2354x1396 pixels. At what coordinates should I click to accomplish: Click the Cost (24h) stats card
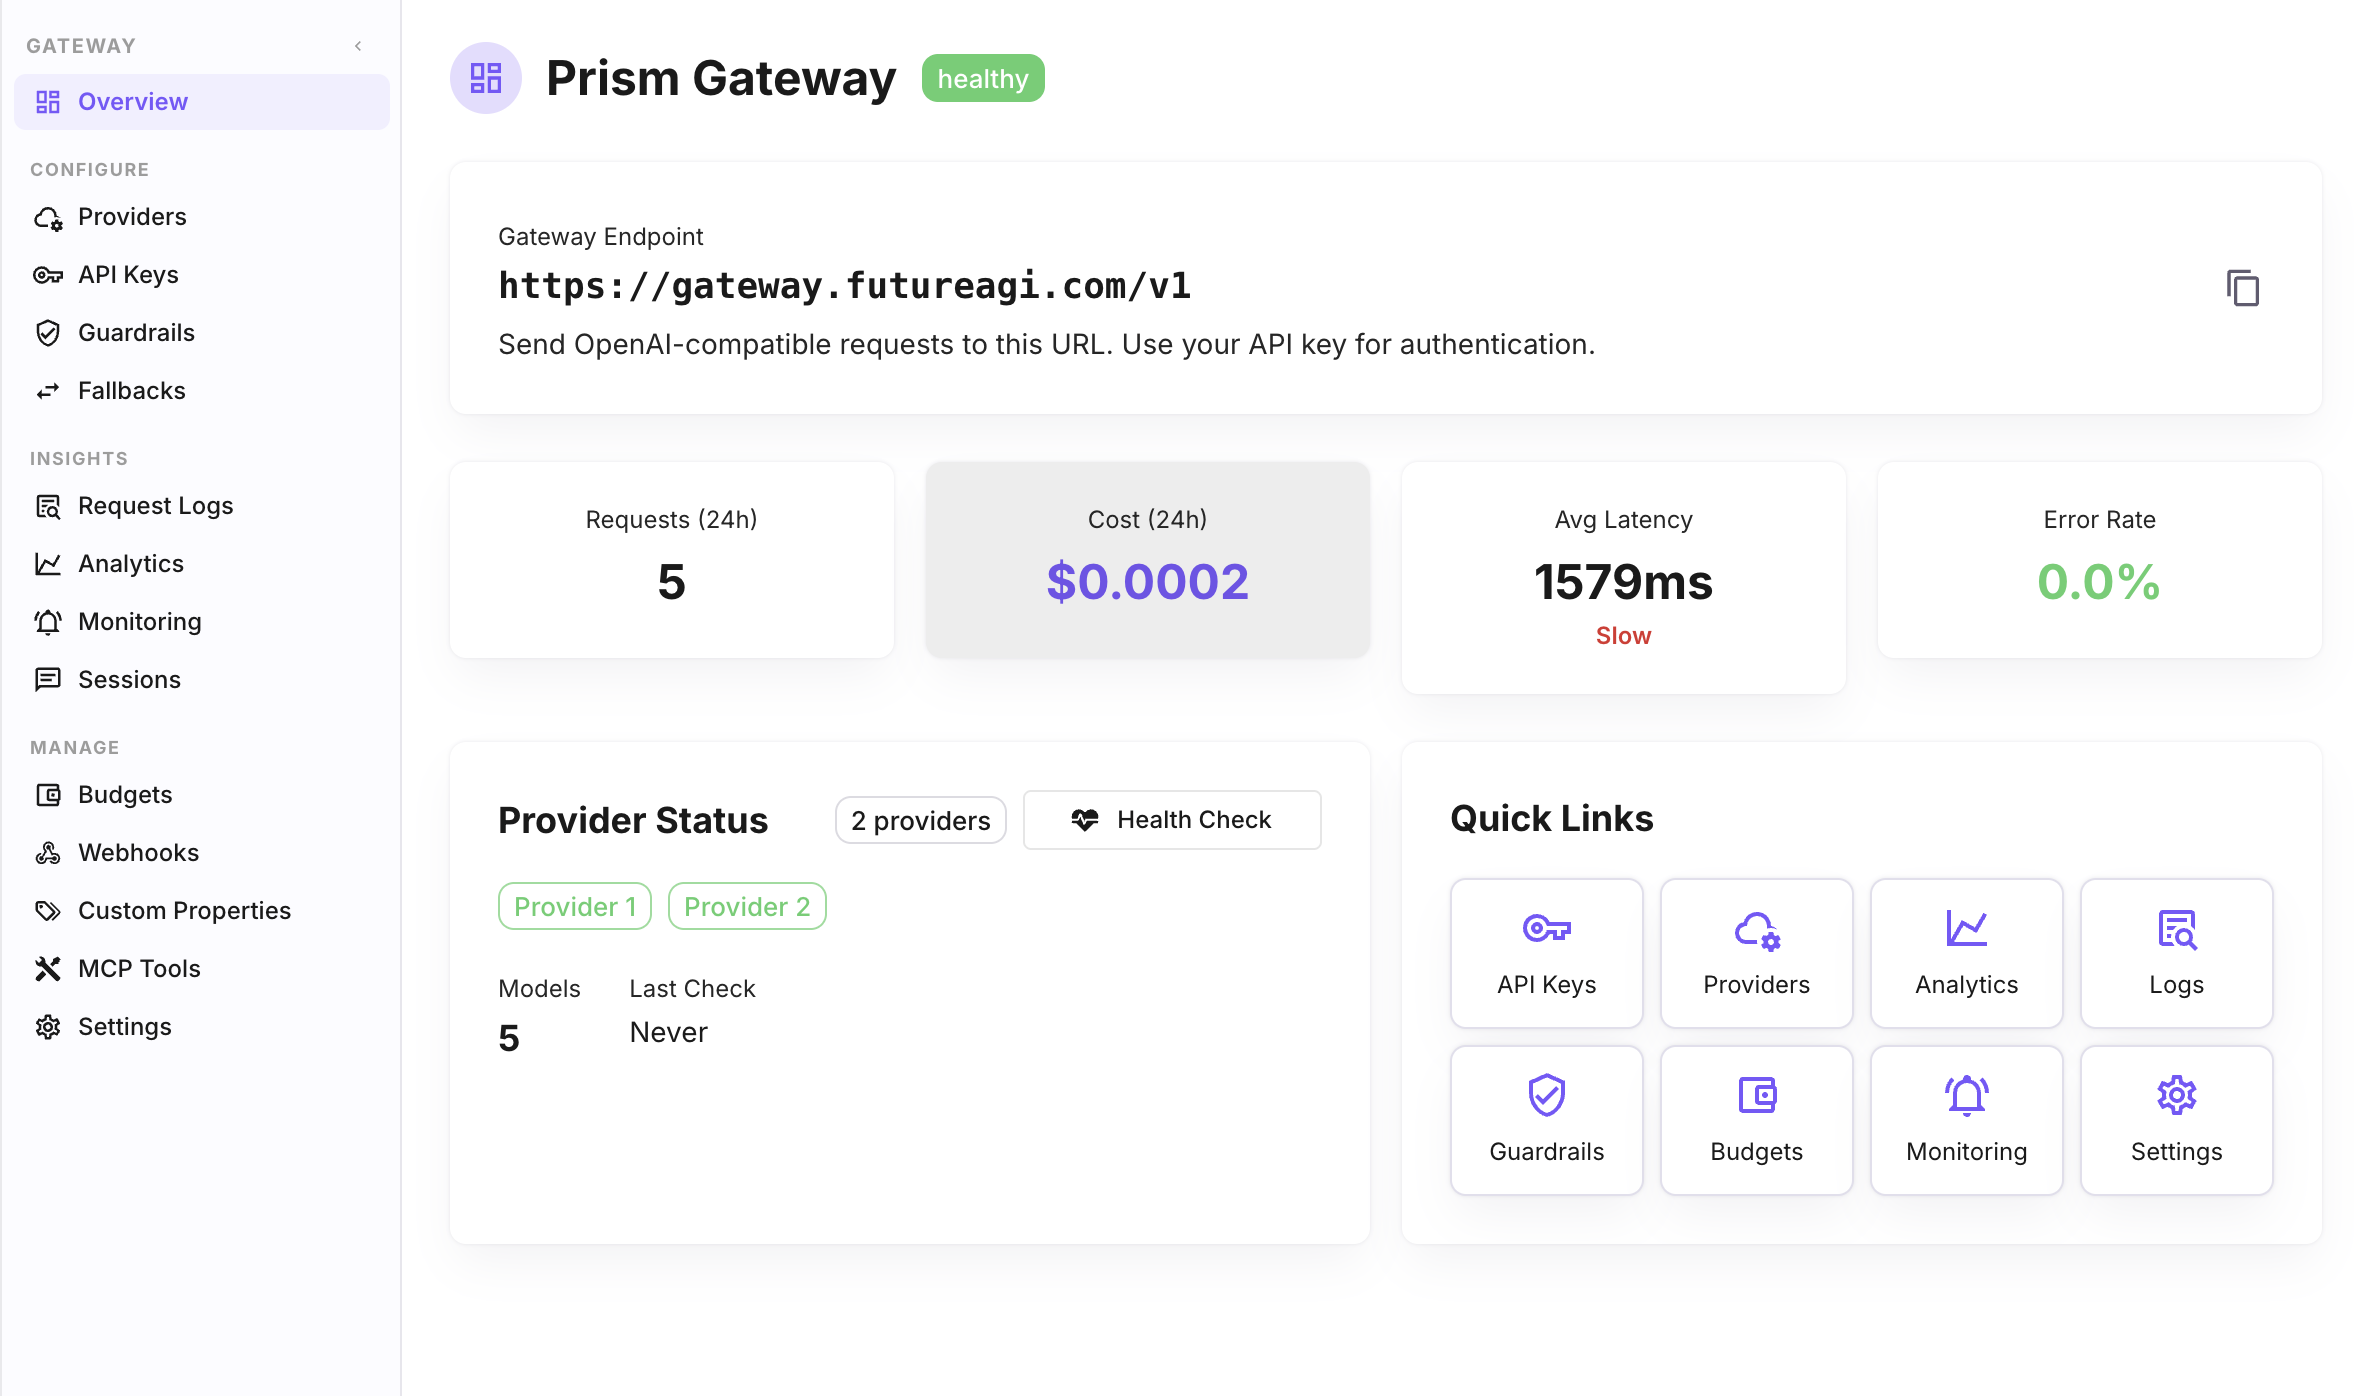tap(1147, 560)
